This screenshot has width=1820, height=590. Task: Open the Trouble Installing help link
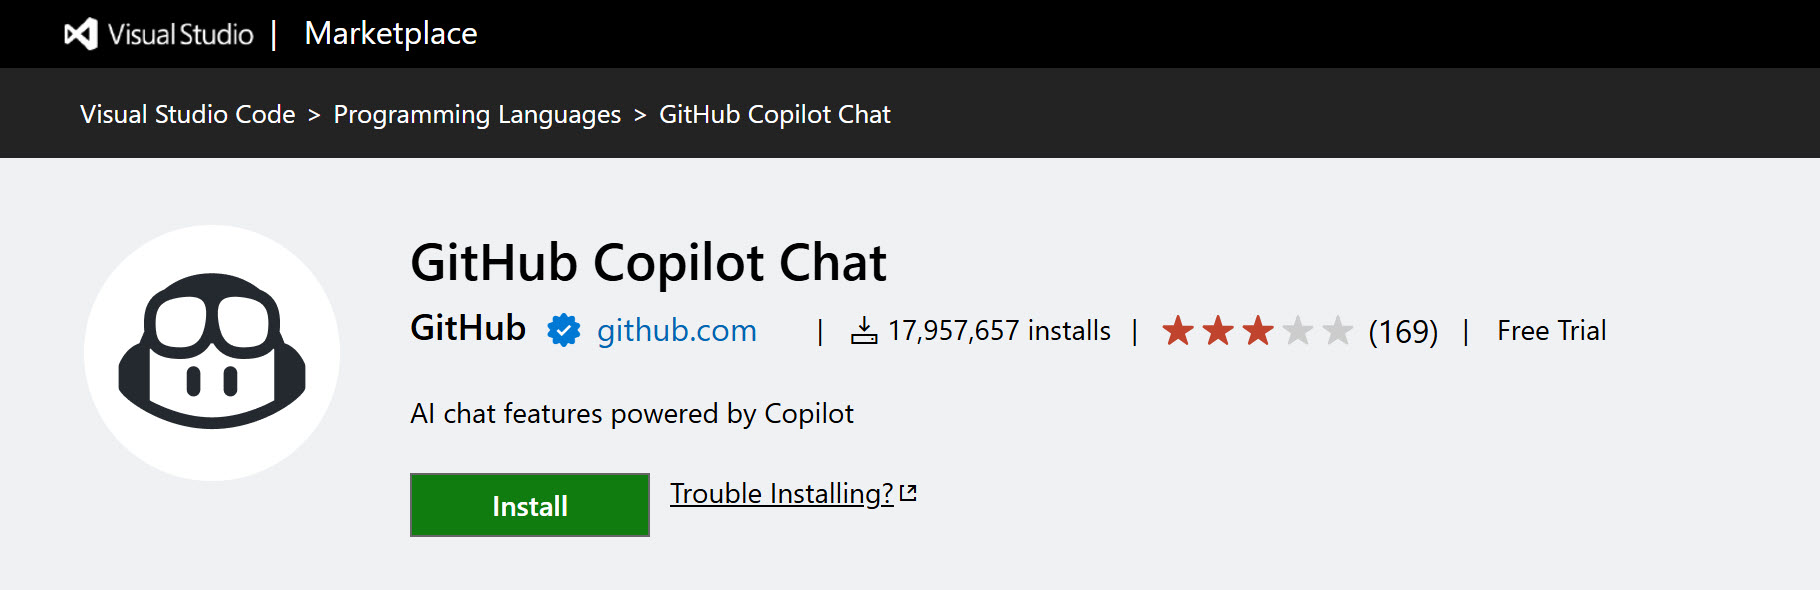(781, 492)
